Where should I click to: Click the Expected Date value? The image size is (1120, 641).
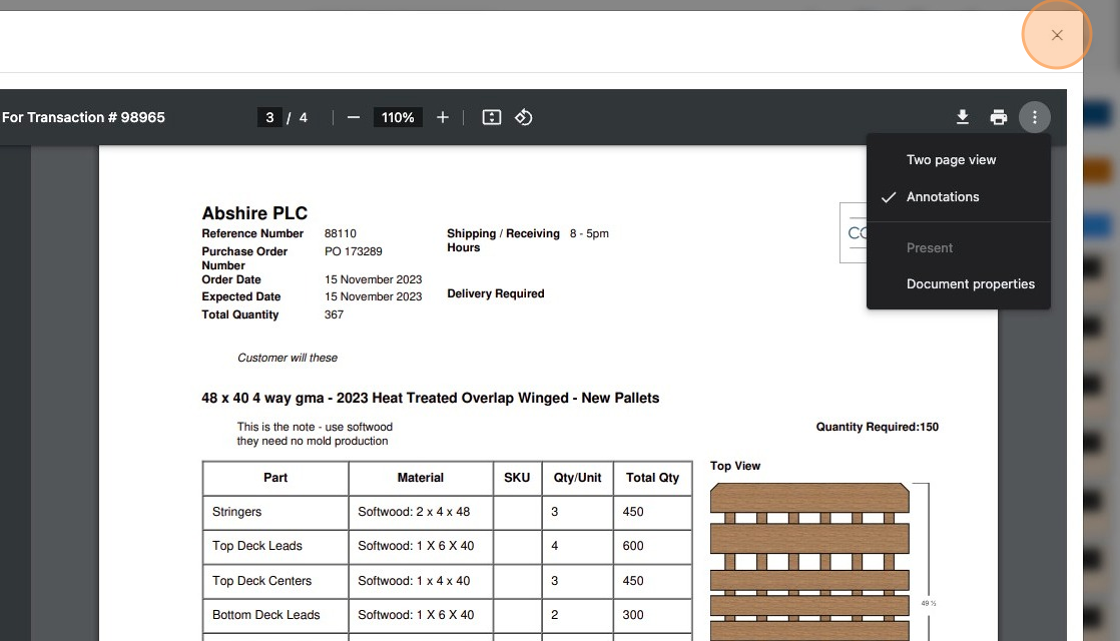(373, 297)
